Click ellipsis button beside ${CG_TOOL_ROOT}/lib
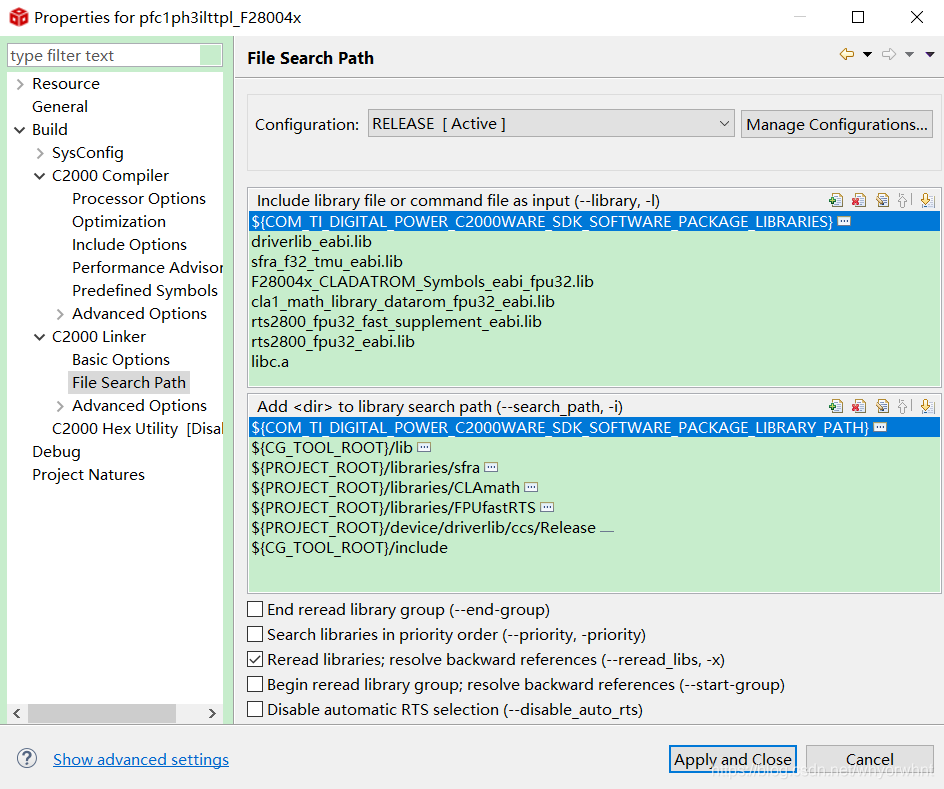The width and height of the screenshot is (944, 789). click(x=424, y=447)
